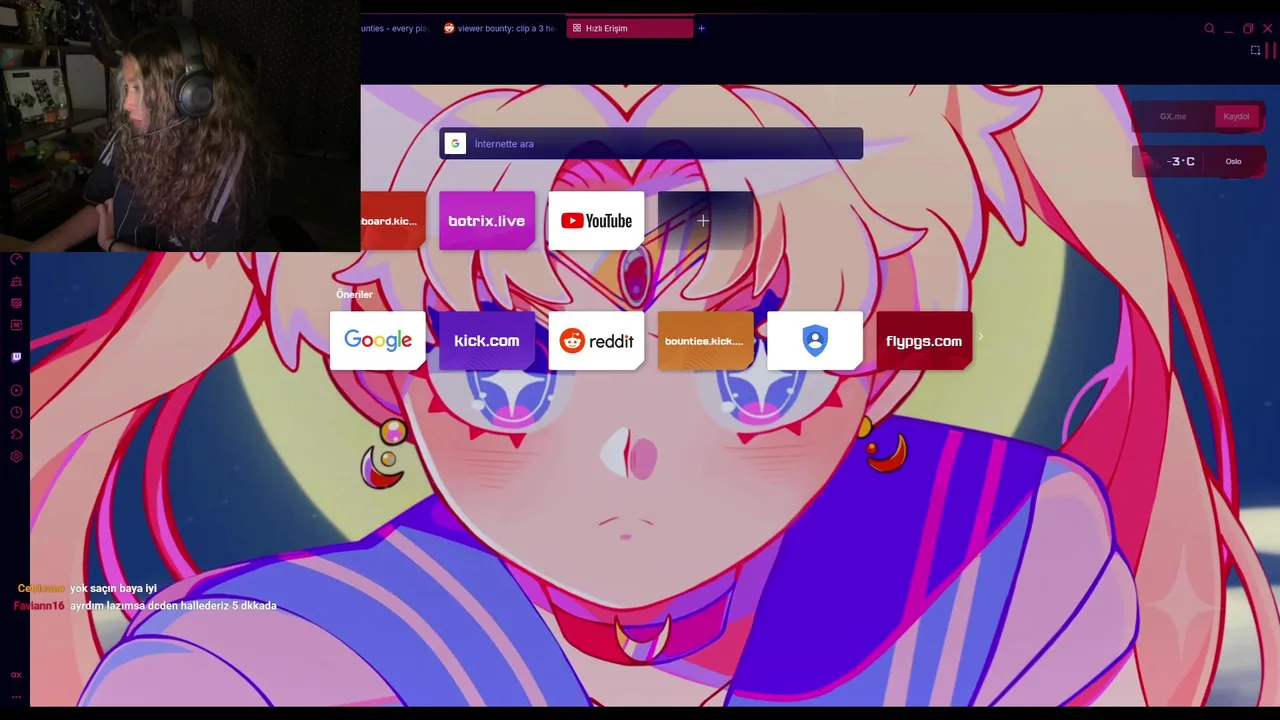Open the Player icon in the sidebar
This screenshot has height=720, width=1280.
click(x=16, y=391)
